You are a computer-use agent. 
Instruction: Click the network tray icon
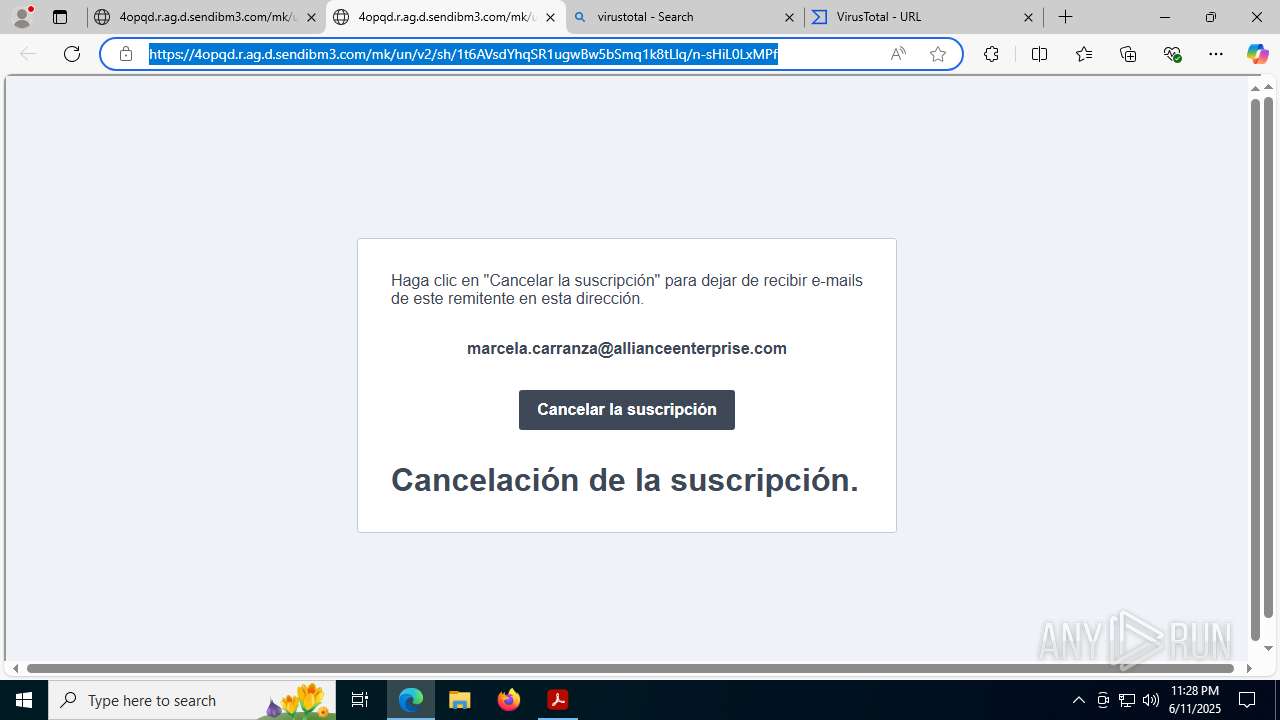point(1127,700)
